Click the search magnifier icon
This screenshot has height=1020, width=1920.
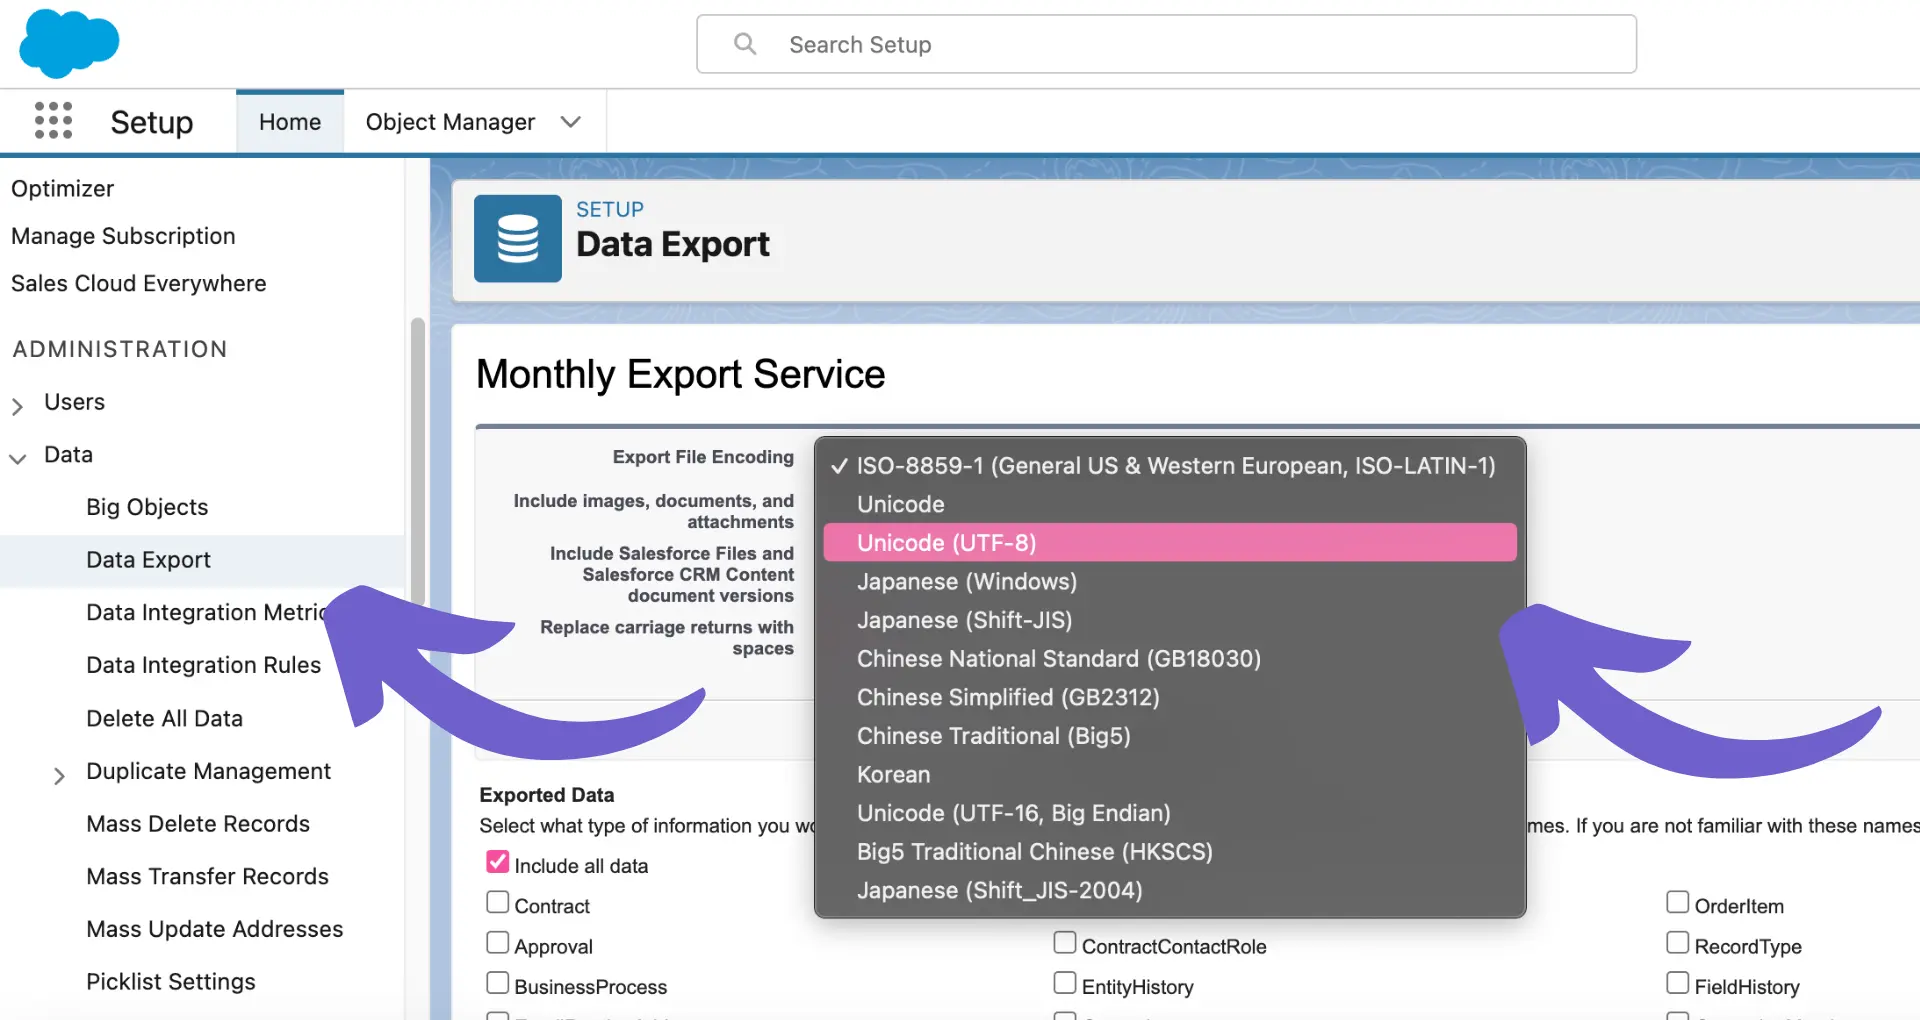coord(745,44)
